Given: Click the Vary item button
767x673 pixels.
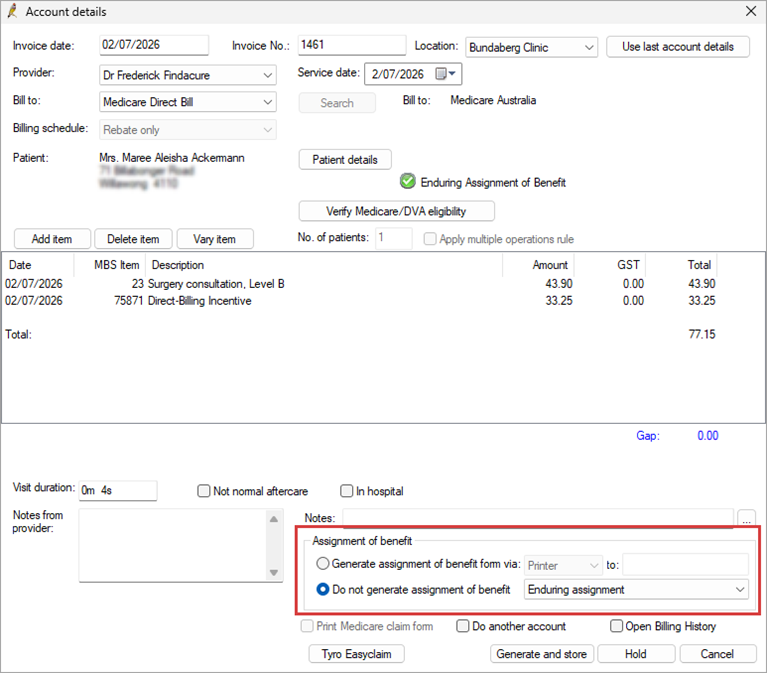Looking at the screenshot, I should [x=215, y=239].
